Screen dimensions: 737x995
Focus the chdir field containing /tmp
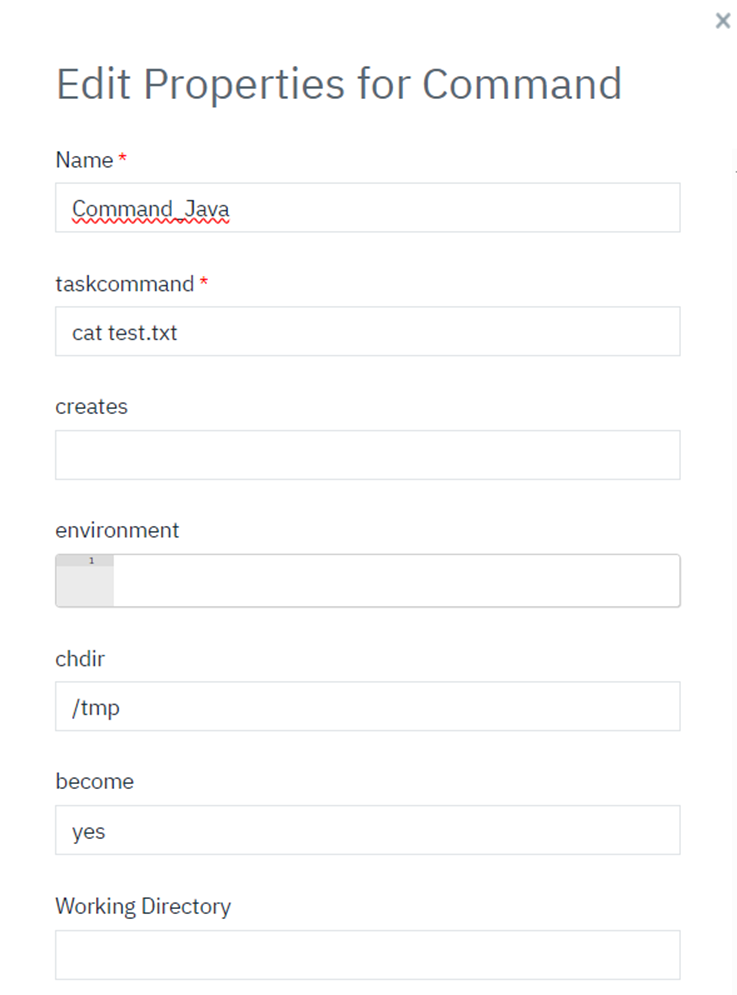(367, 707)
